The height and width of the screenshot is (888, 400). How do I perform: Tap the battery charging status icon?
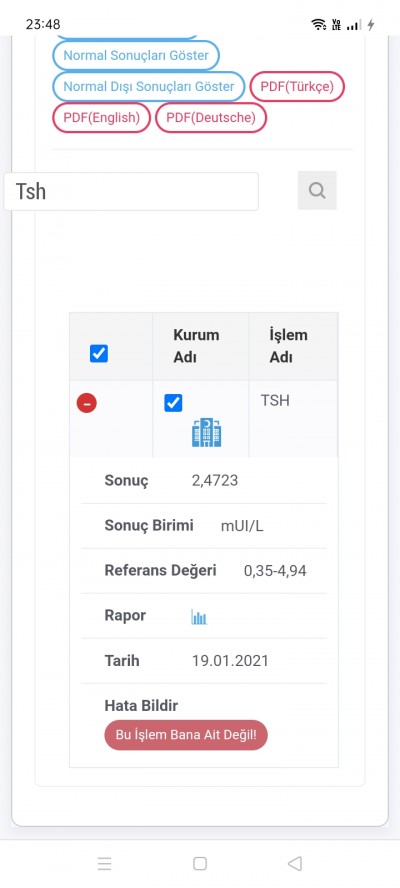coord(371,24)
